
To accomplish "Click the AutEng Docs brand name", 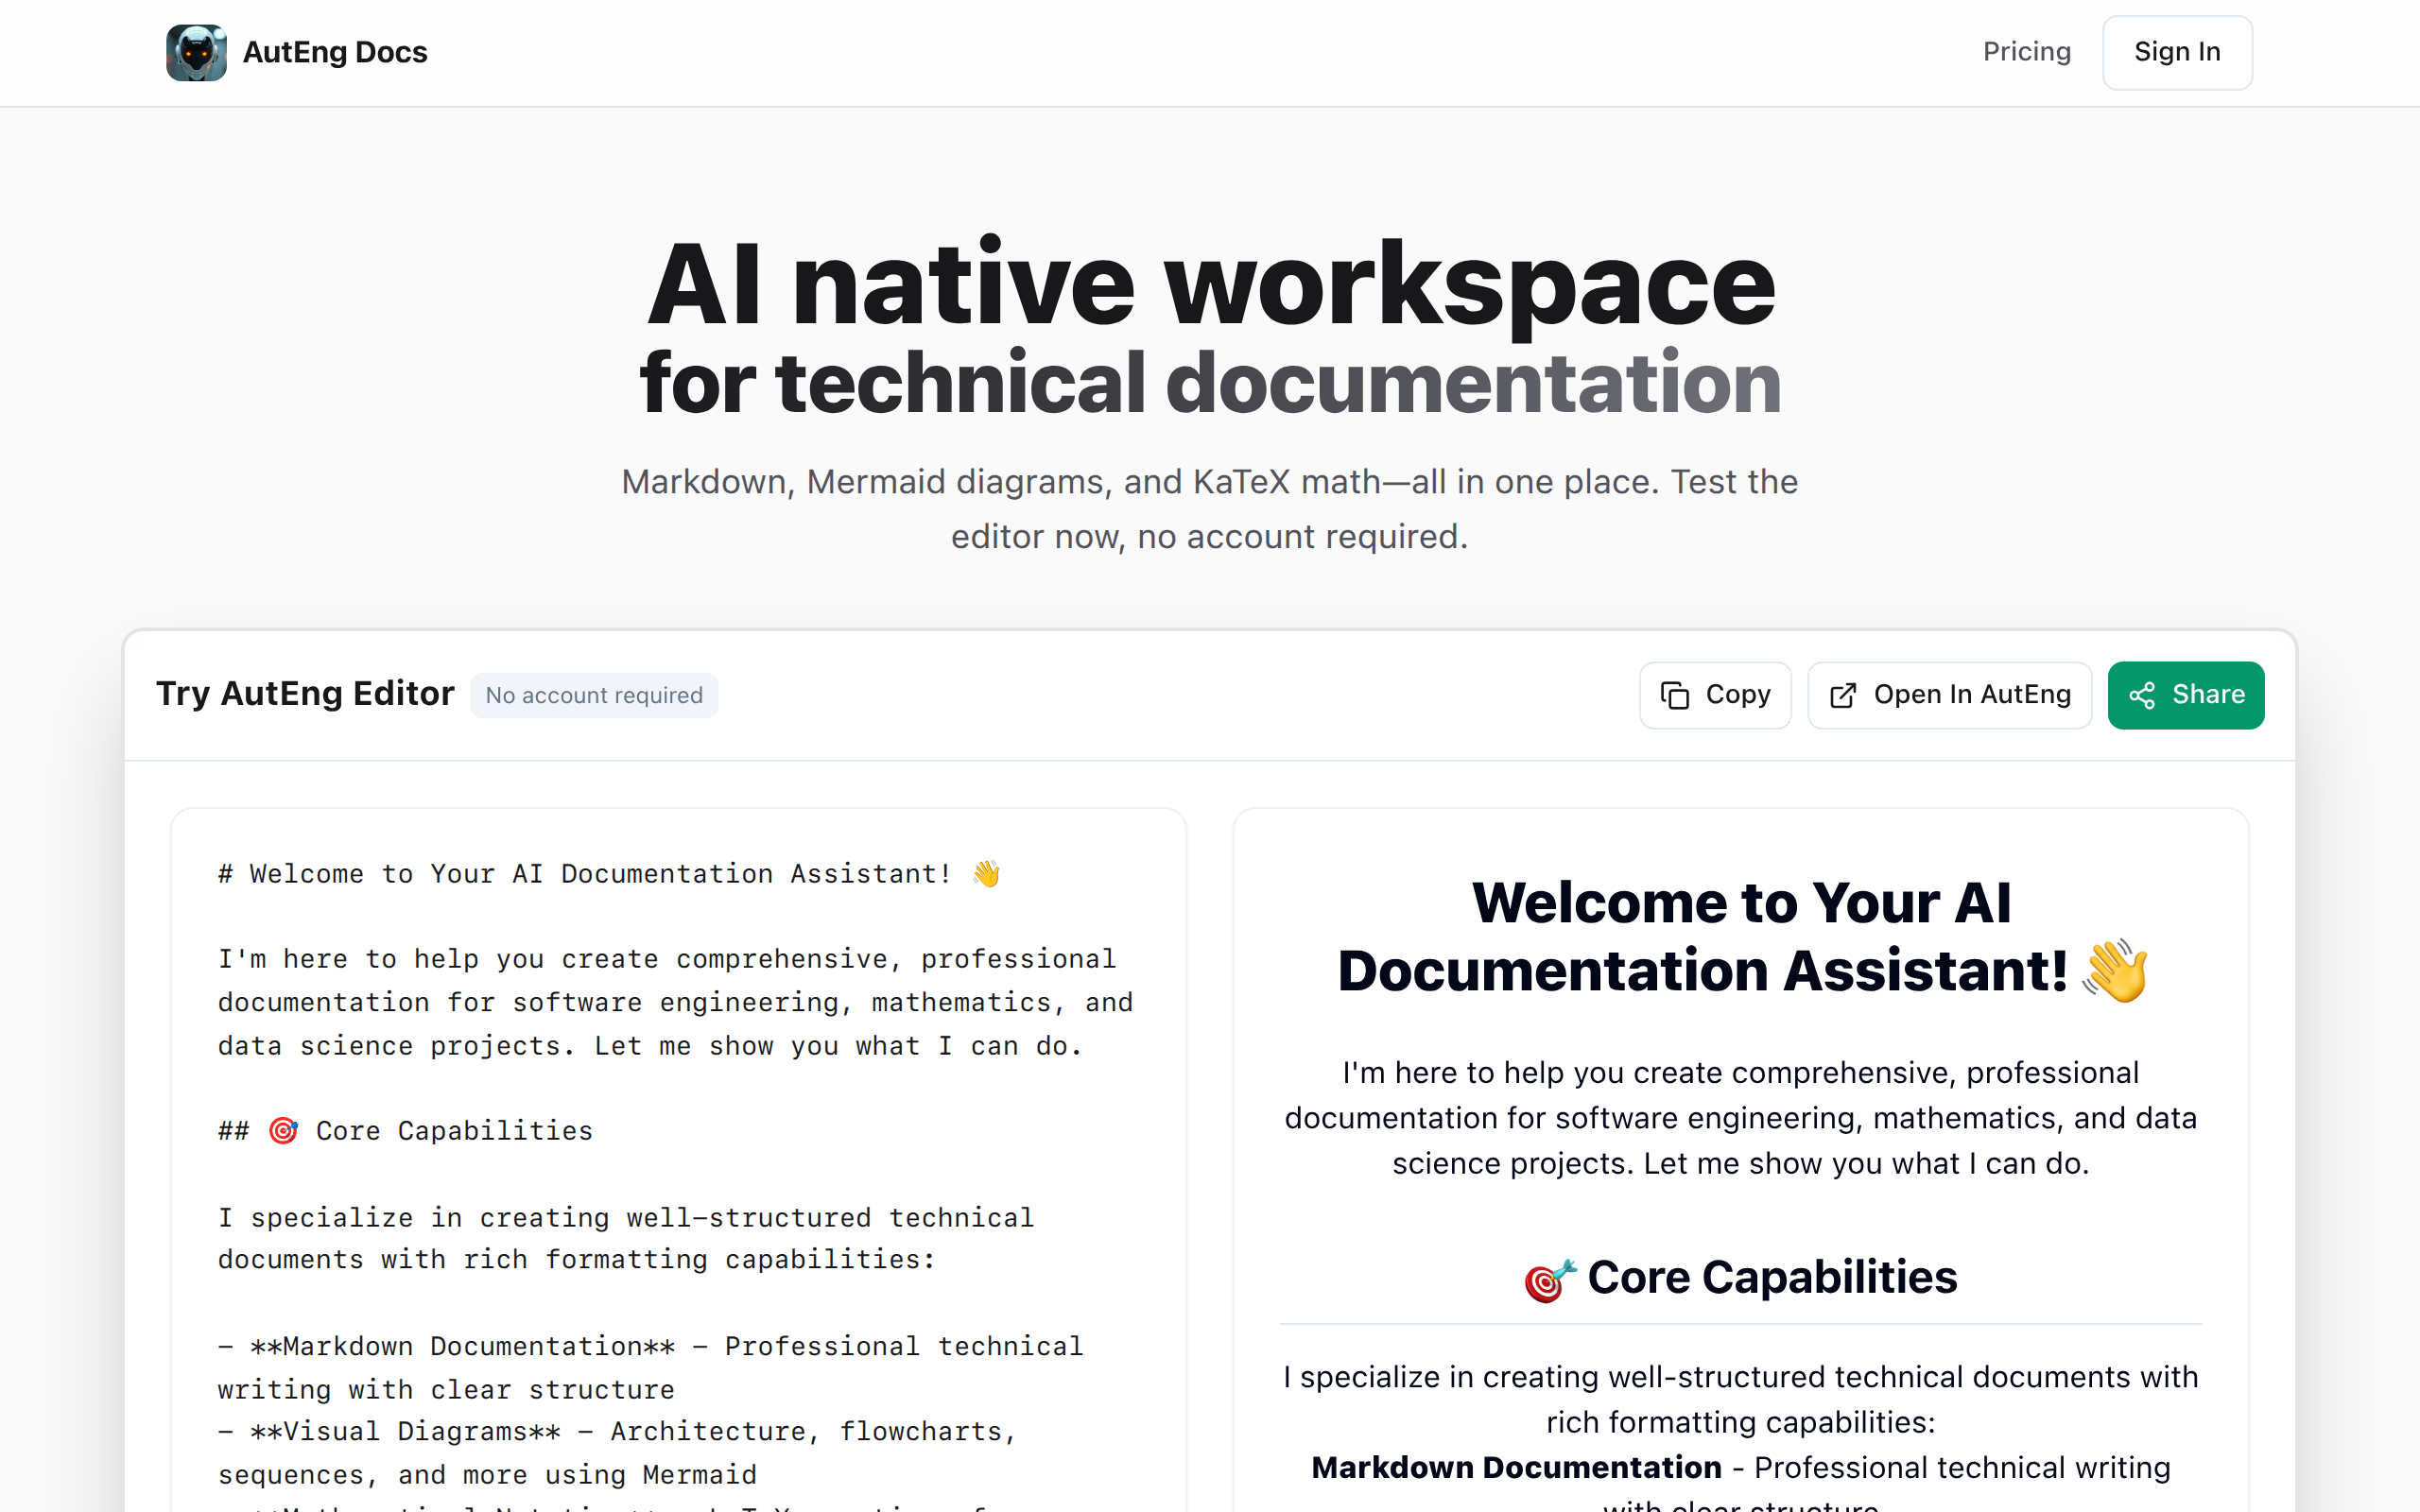I will click(x=335, y=52).
